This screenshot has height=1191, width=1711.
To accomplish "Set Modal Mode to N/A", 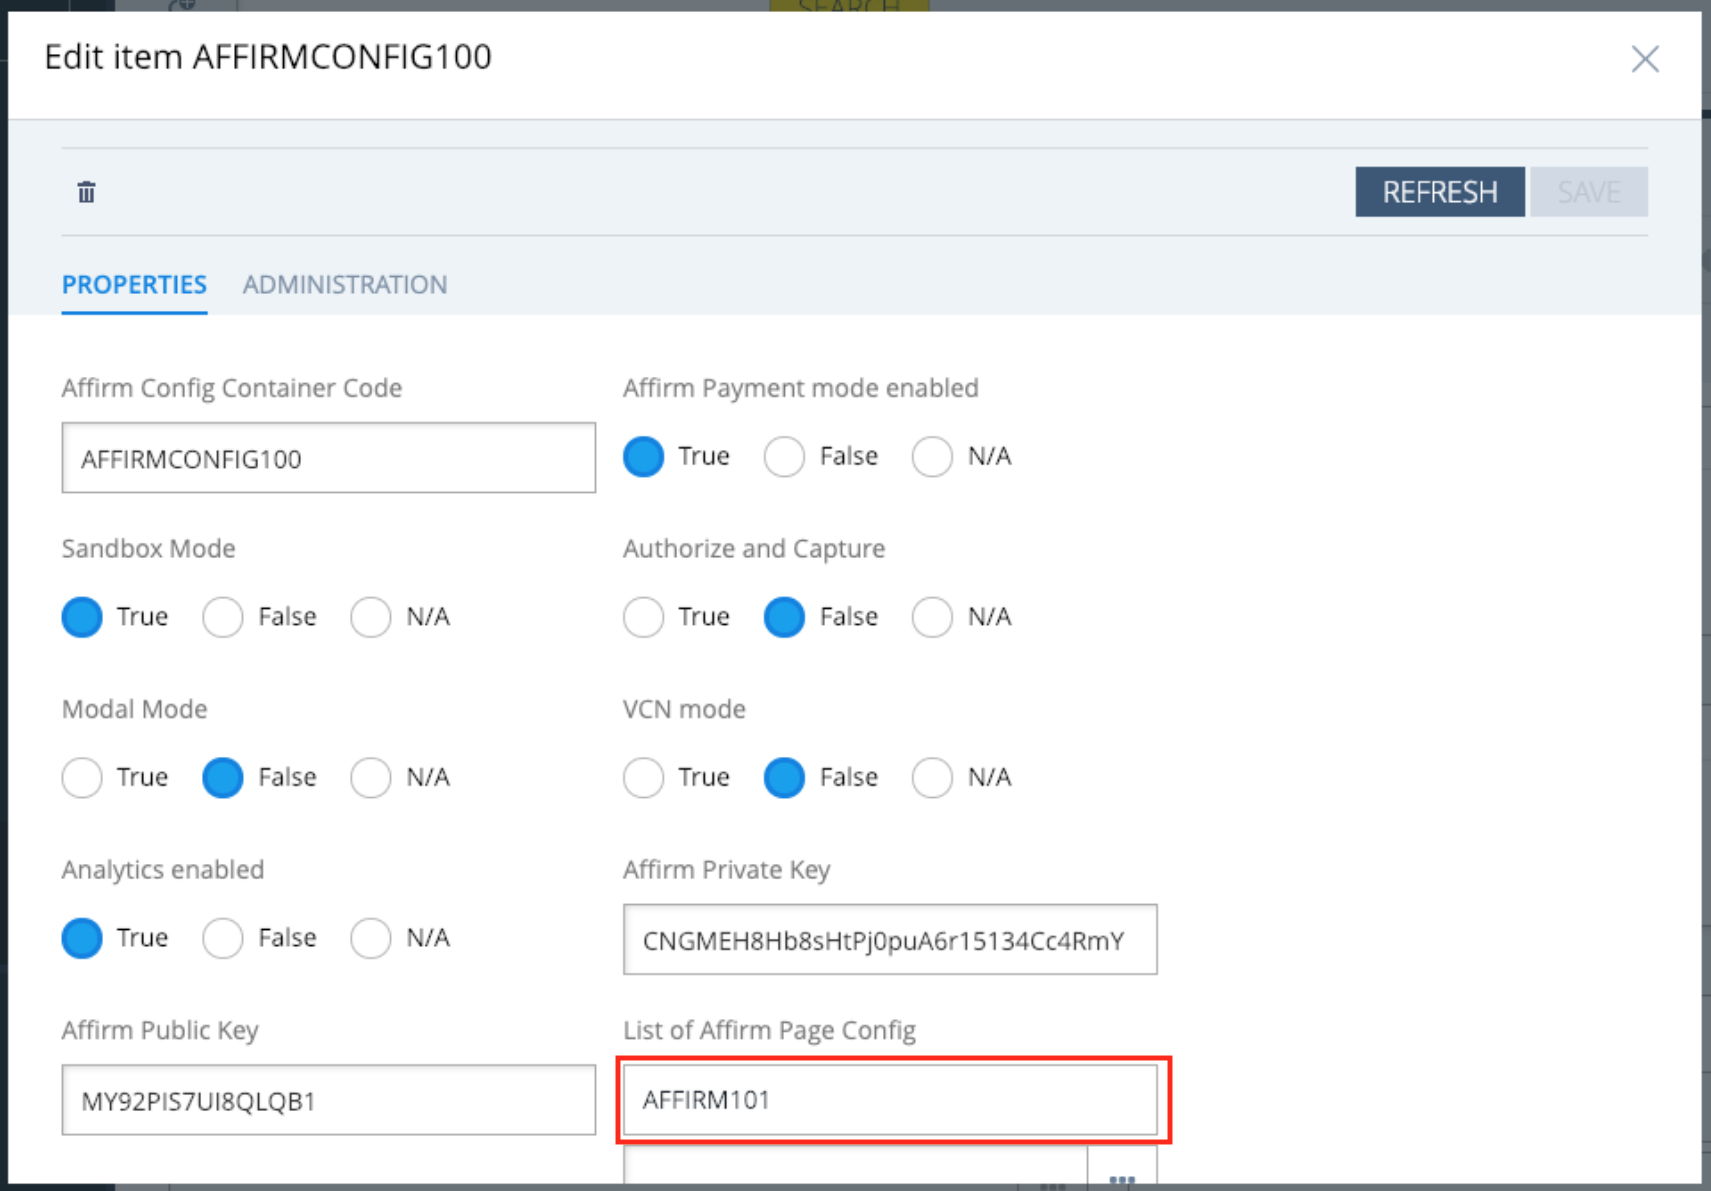I will (x=370, y=778).
